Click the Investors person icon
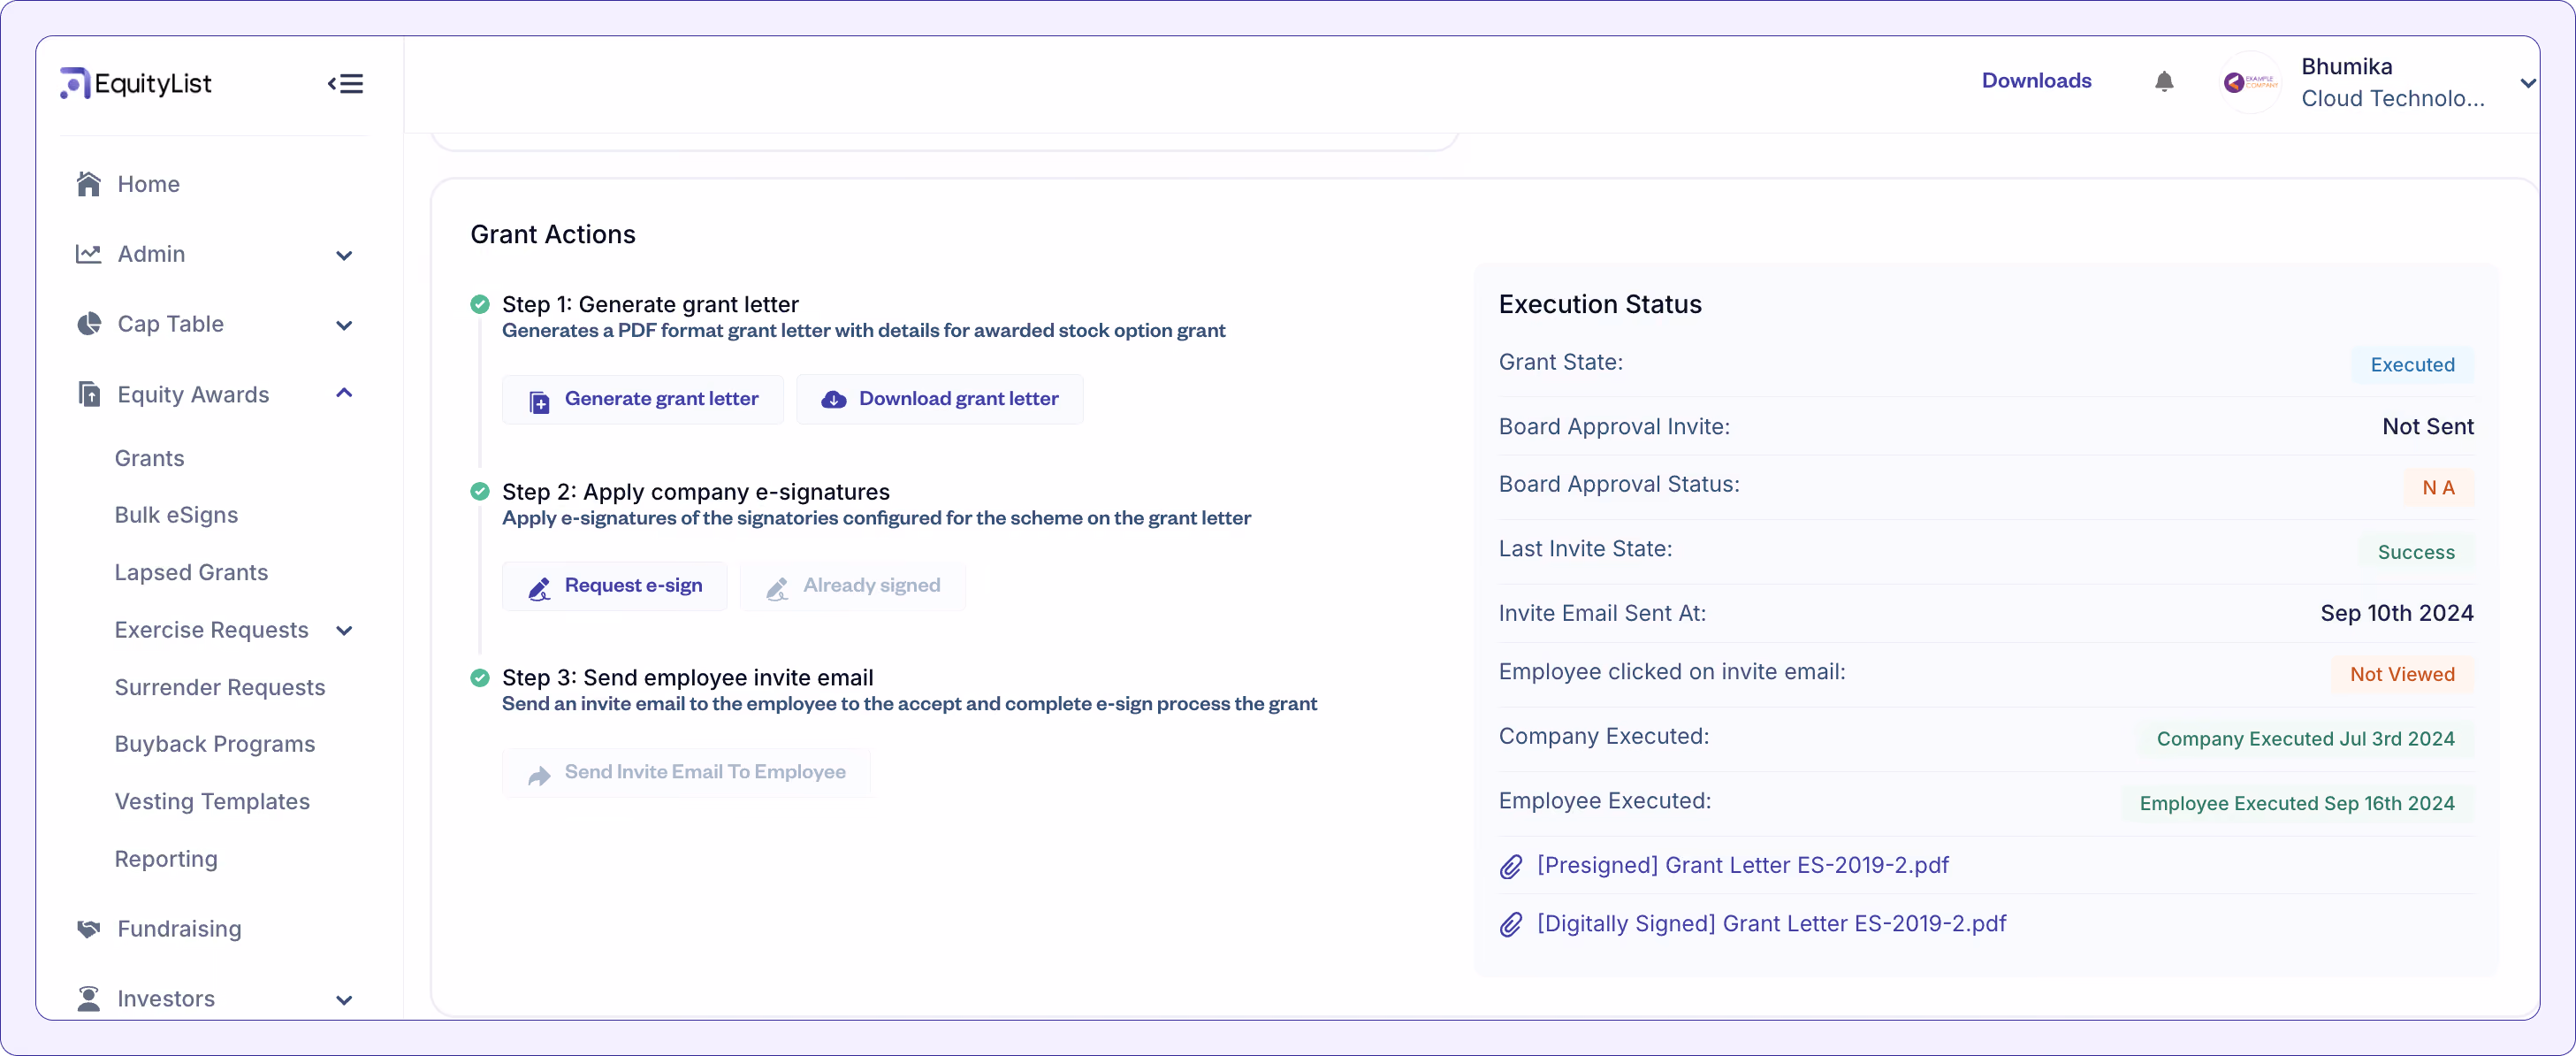 pyautogui.click(x=89, y=999)
